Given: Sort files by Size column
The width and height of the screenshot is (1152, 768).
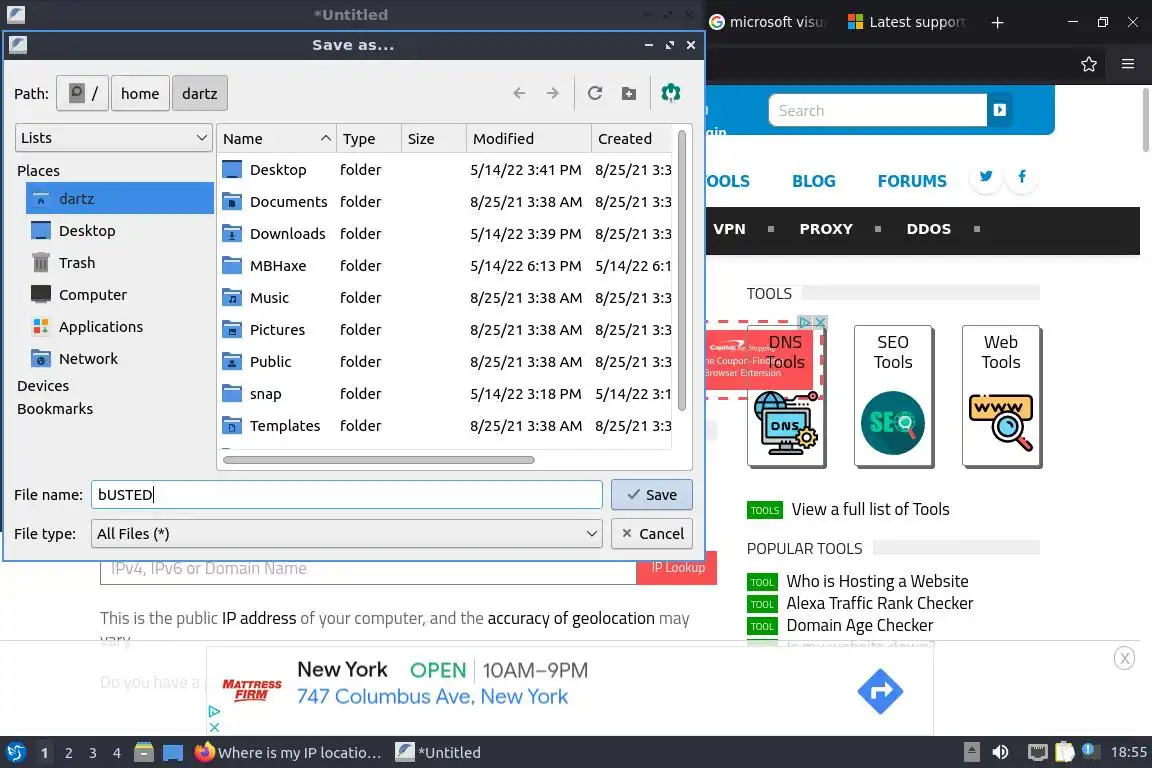Looking at the screenshot, I should pyautogui.click(x=433, y=138).
